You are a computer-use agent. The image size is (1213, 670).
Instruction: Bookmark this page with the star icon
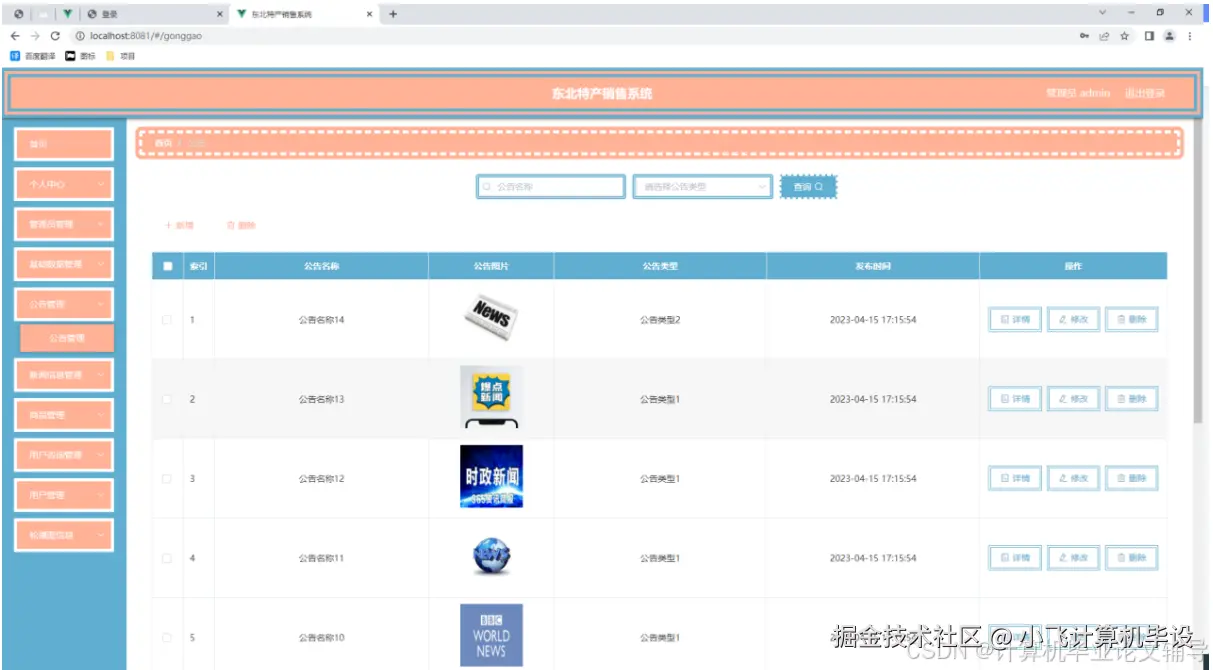point(1124,36)
